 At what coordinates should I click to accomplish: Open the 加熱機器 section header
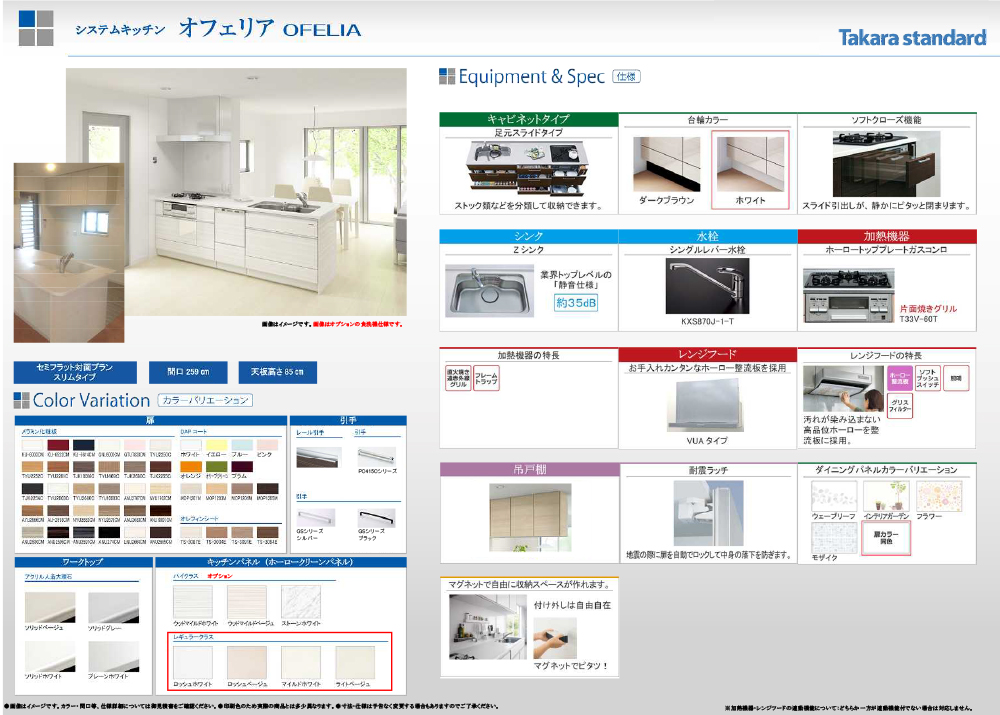887,236
